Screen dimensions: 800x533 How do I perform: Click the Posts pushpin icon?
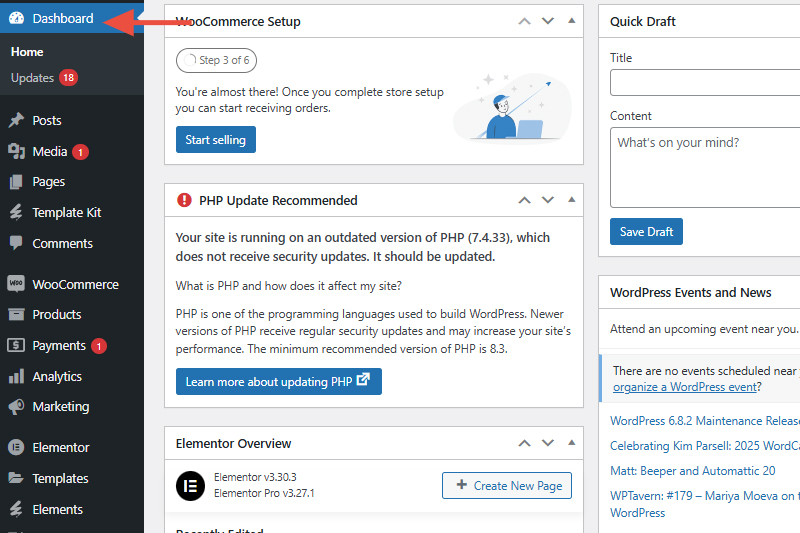(x=16, y=120)
